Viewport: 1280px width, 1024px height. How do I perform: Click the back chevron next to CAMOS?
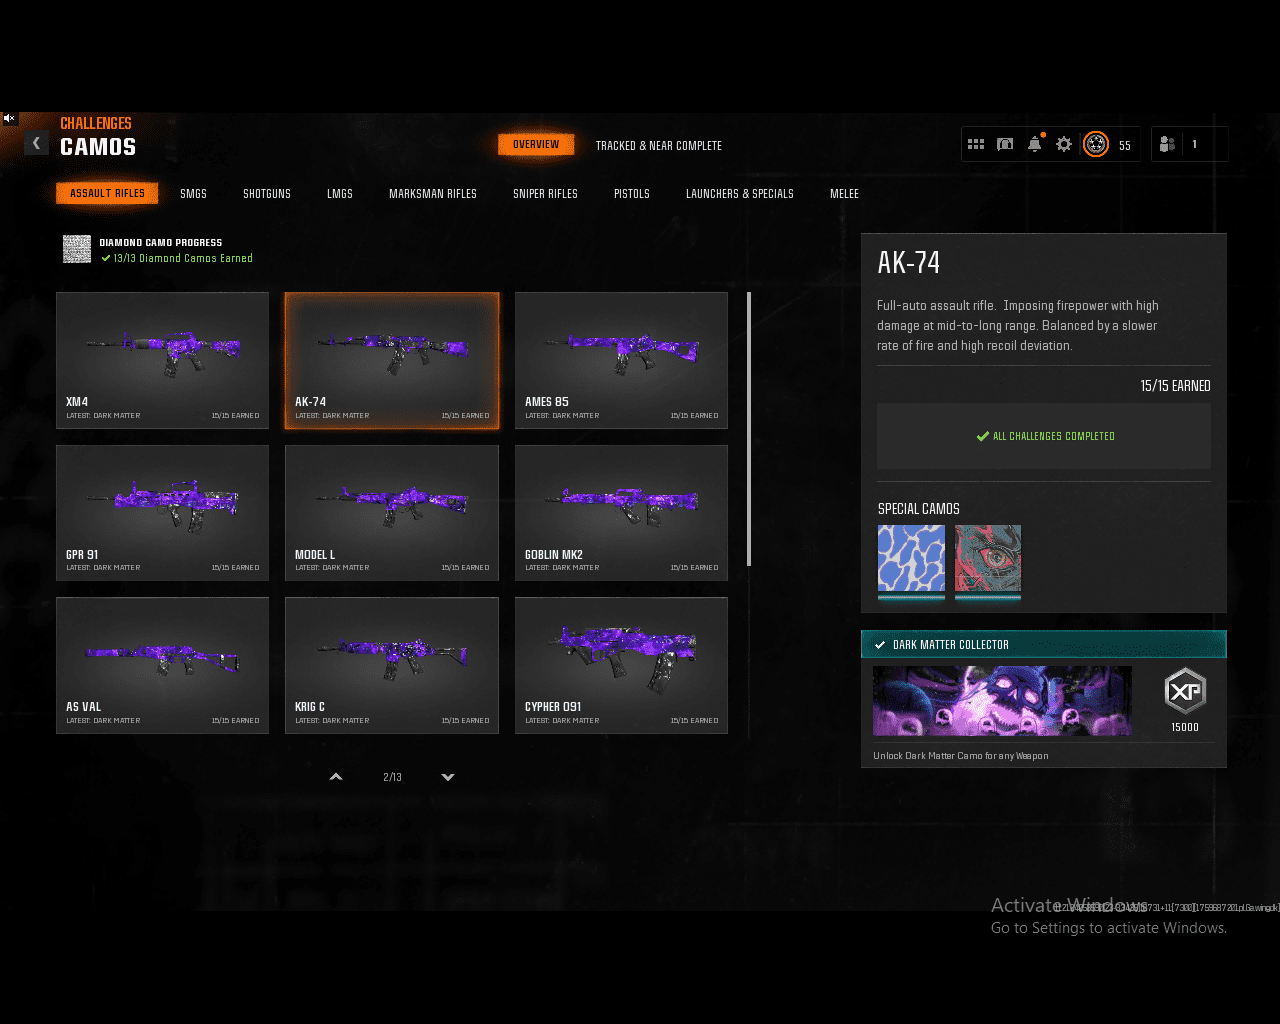tap(36, 143)
